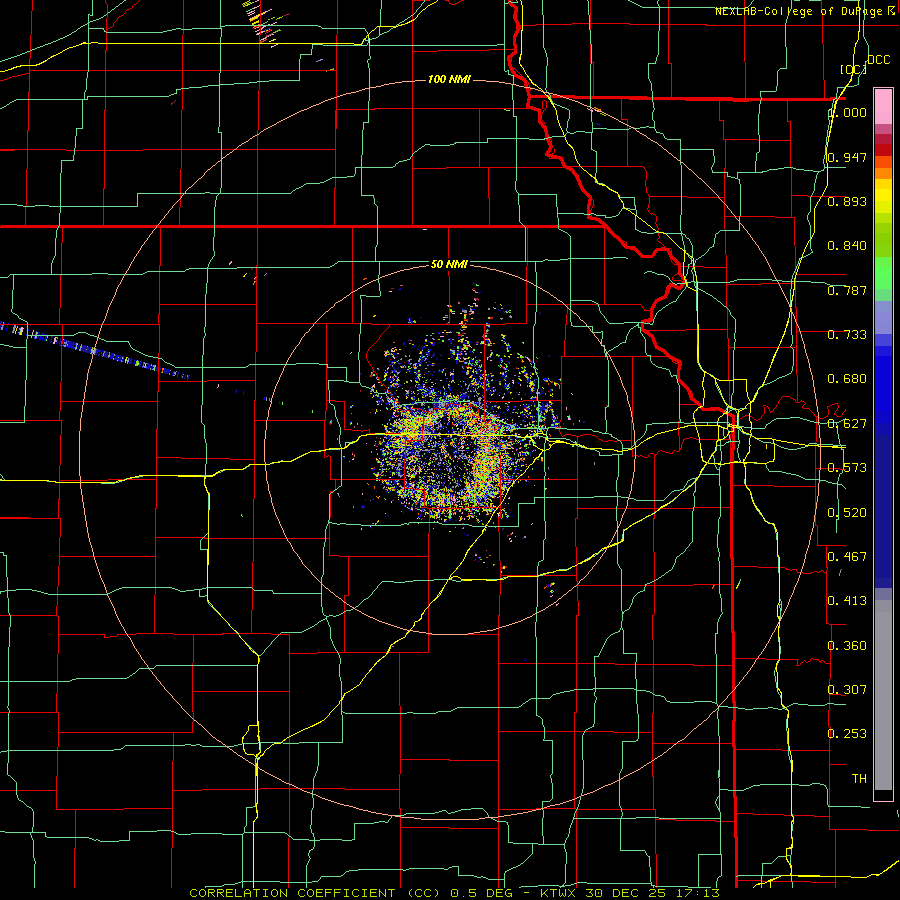Pick the large gray segment of the color bar
The image size is (900, 900).
883,695
